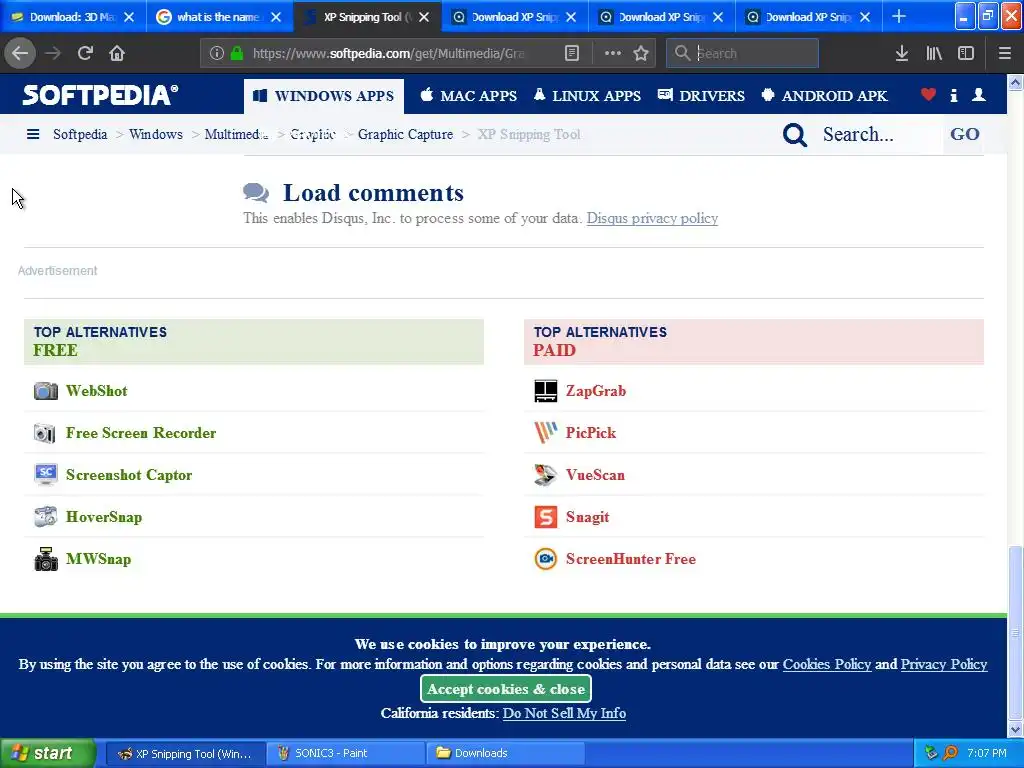This screenshot has width=1024, height=768.
Task: Click the Screenshot Captor icon
Action: [x=46, y=475]
